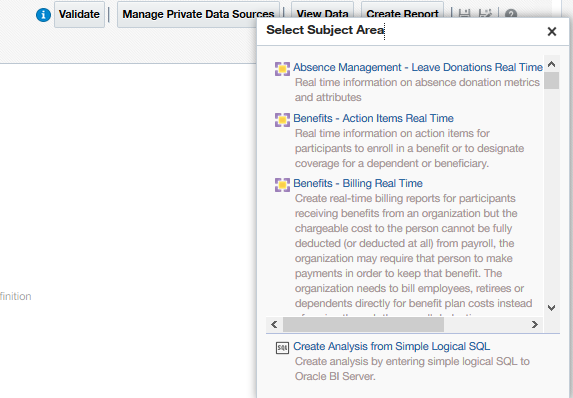Click the horizontal scrollbar thumb
The image size is (573, 398).
coord(363,324)
